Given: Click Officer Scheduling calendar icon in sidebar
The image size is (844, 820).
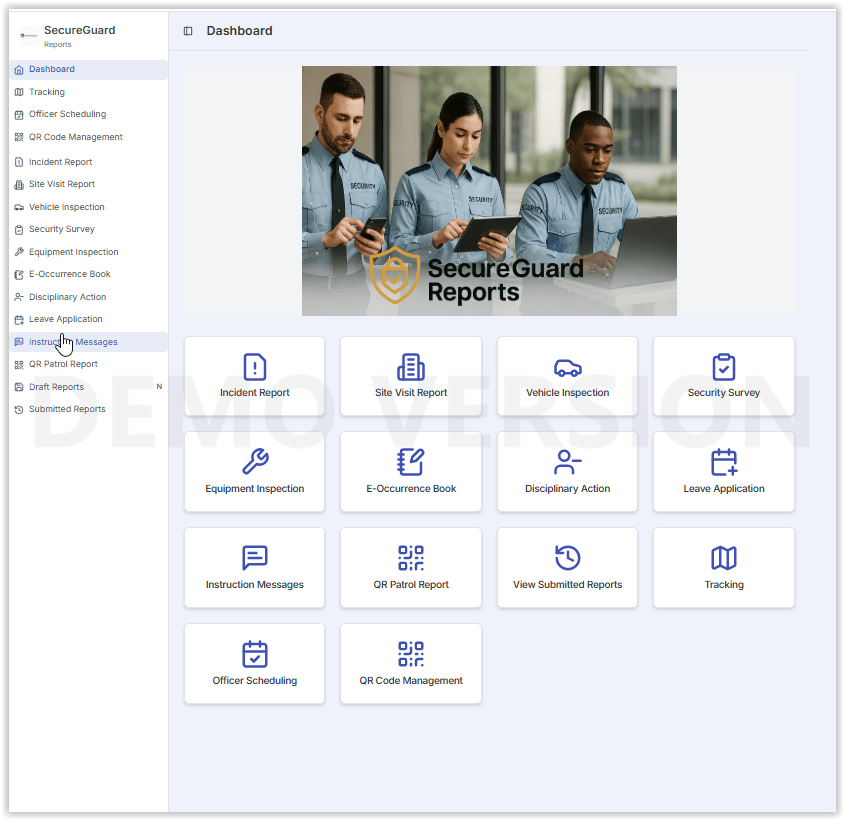Looking at the screenshot, I should pos(19,115).
